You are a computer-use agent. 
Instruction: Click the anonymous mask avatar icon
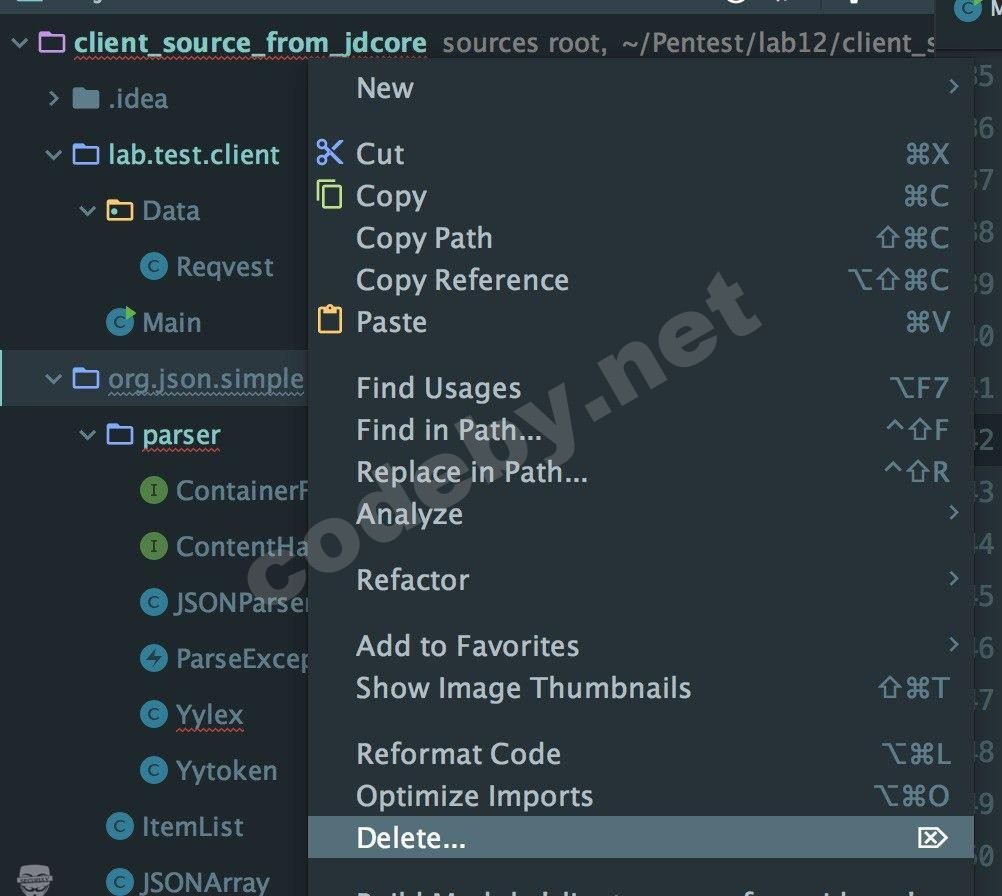tap(35, 880)
